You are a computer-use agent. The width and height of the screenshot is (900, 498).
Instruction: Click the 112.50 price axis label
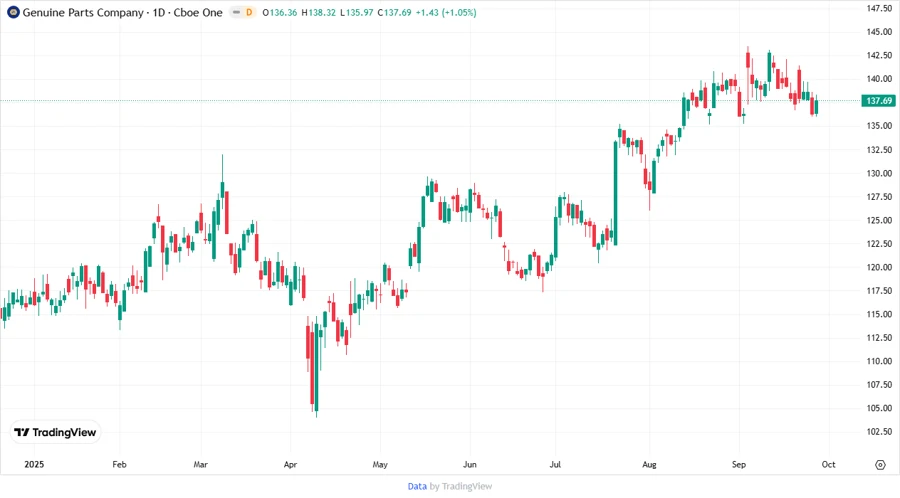click(x=879, y=337)
